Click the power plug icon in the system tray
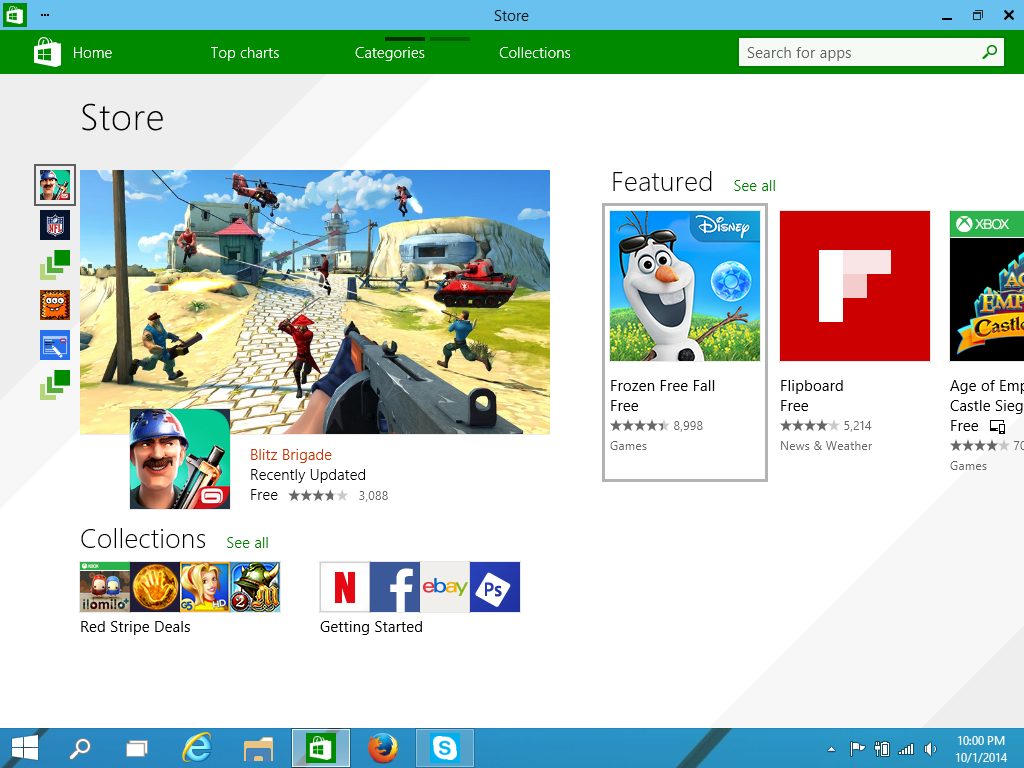The image size is (1024, 768). pos(882,748)
